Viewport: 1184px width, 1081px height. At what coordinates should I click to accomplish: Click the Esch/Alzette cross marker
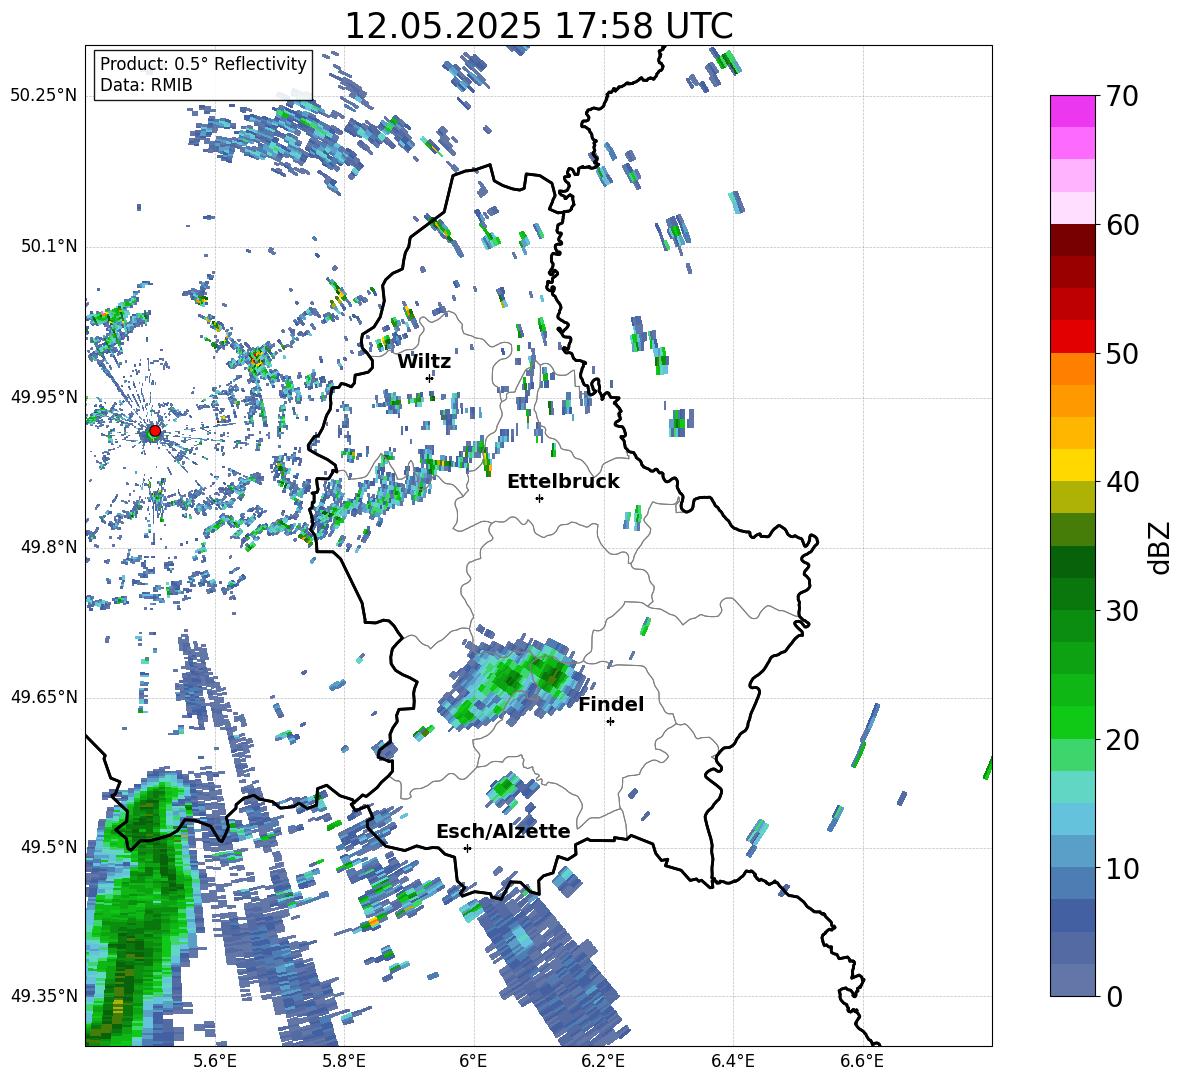(x=467, y=848)
